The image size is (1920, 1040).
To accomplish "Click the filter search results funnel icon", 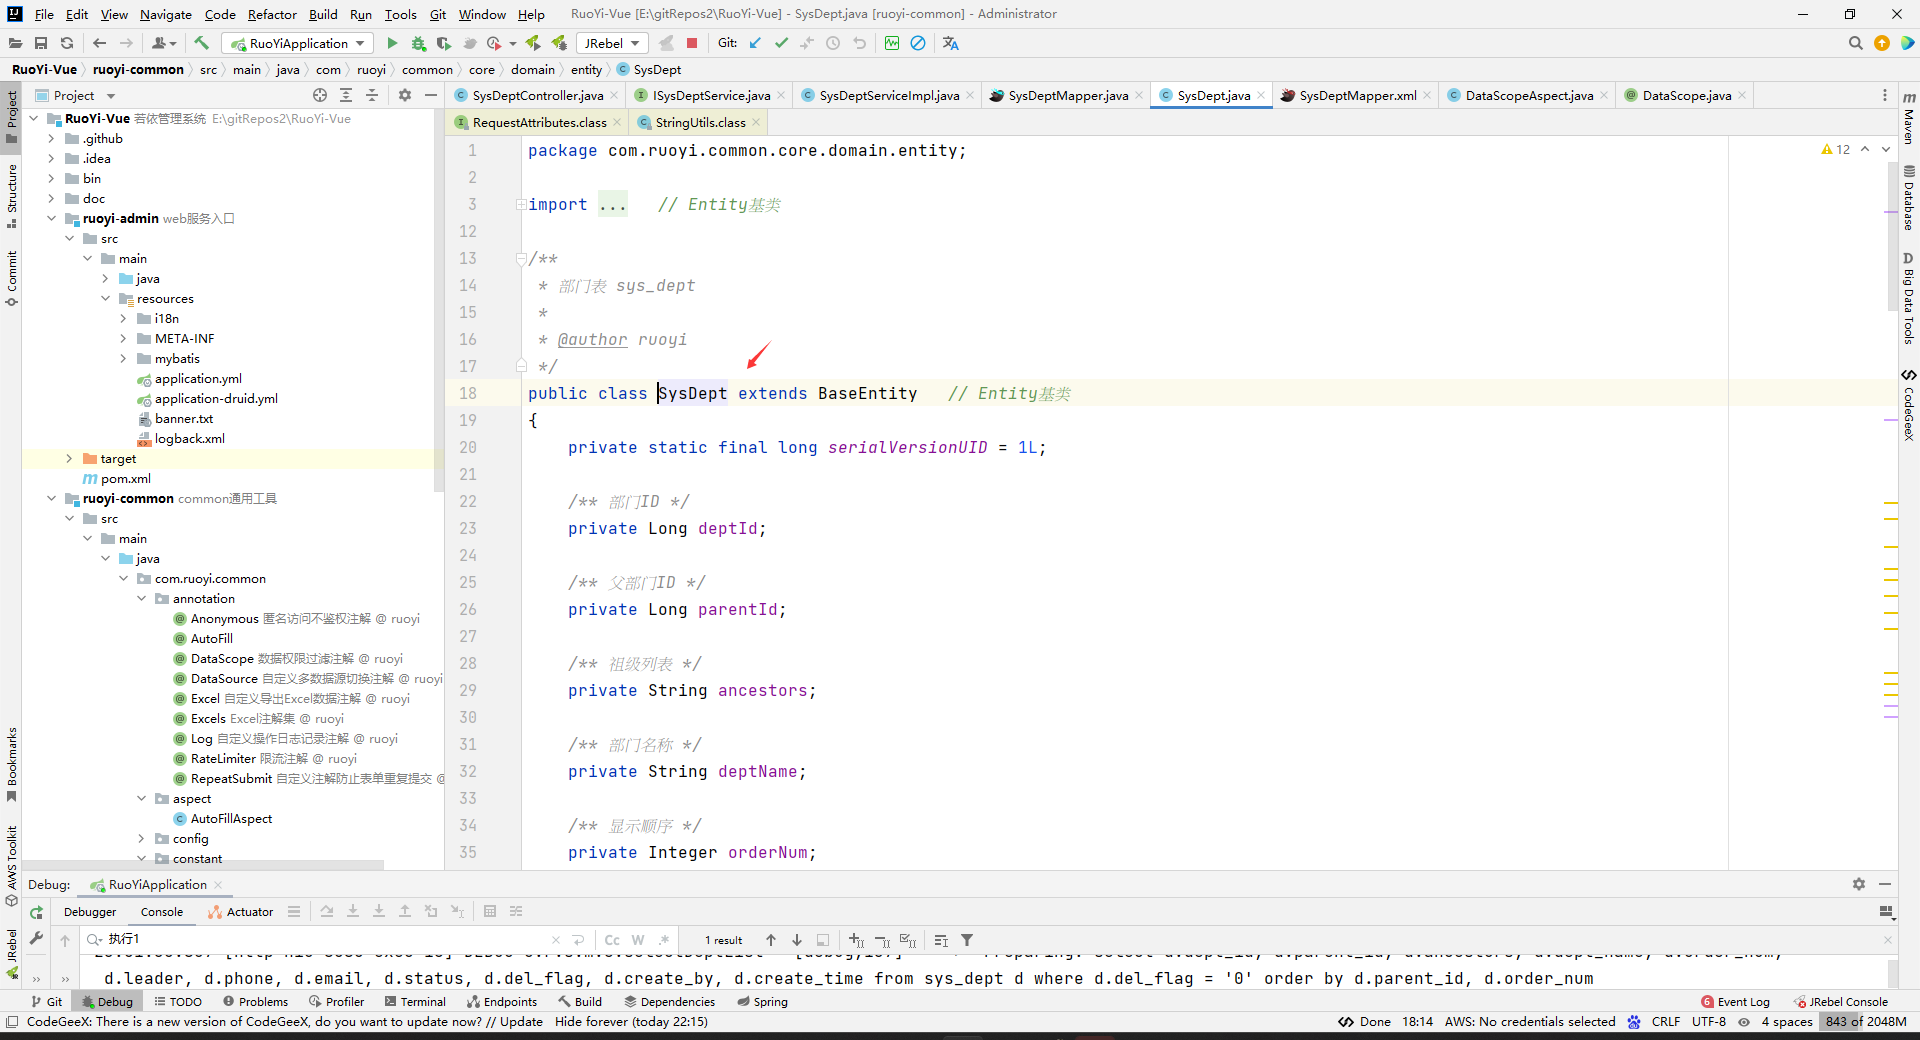I will point(967,940).
